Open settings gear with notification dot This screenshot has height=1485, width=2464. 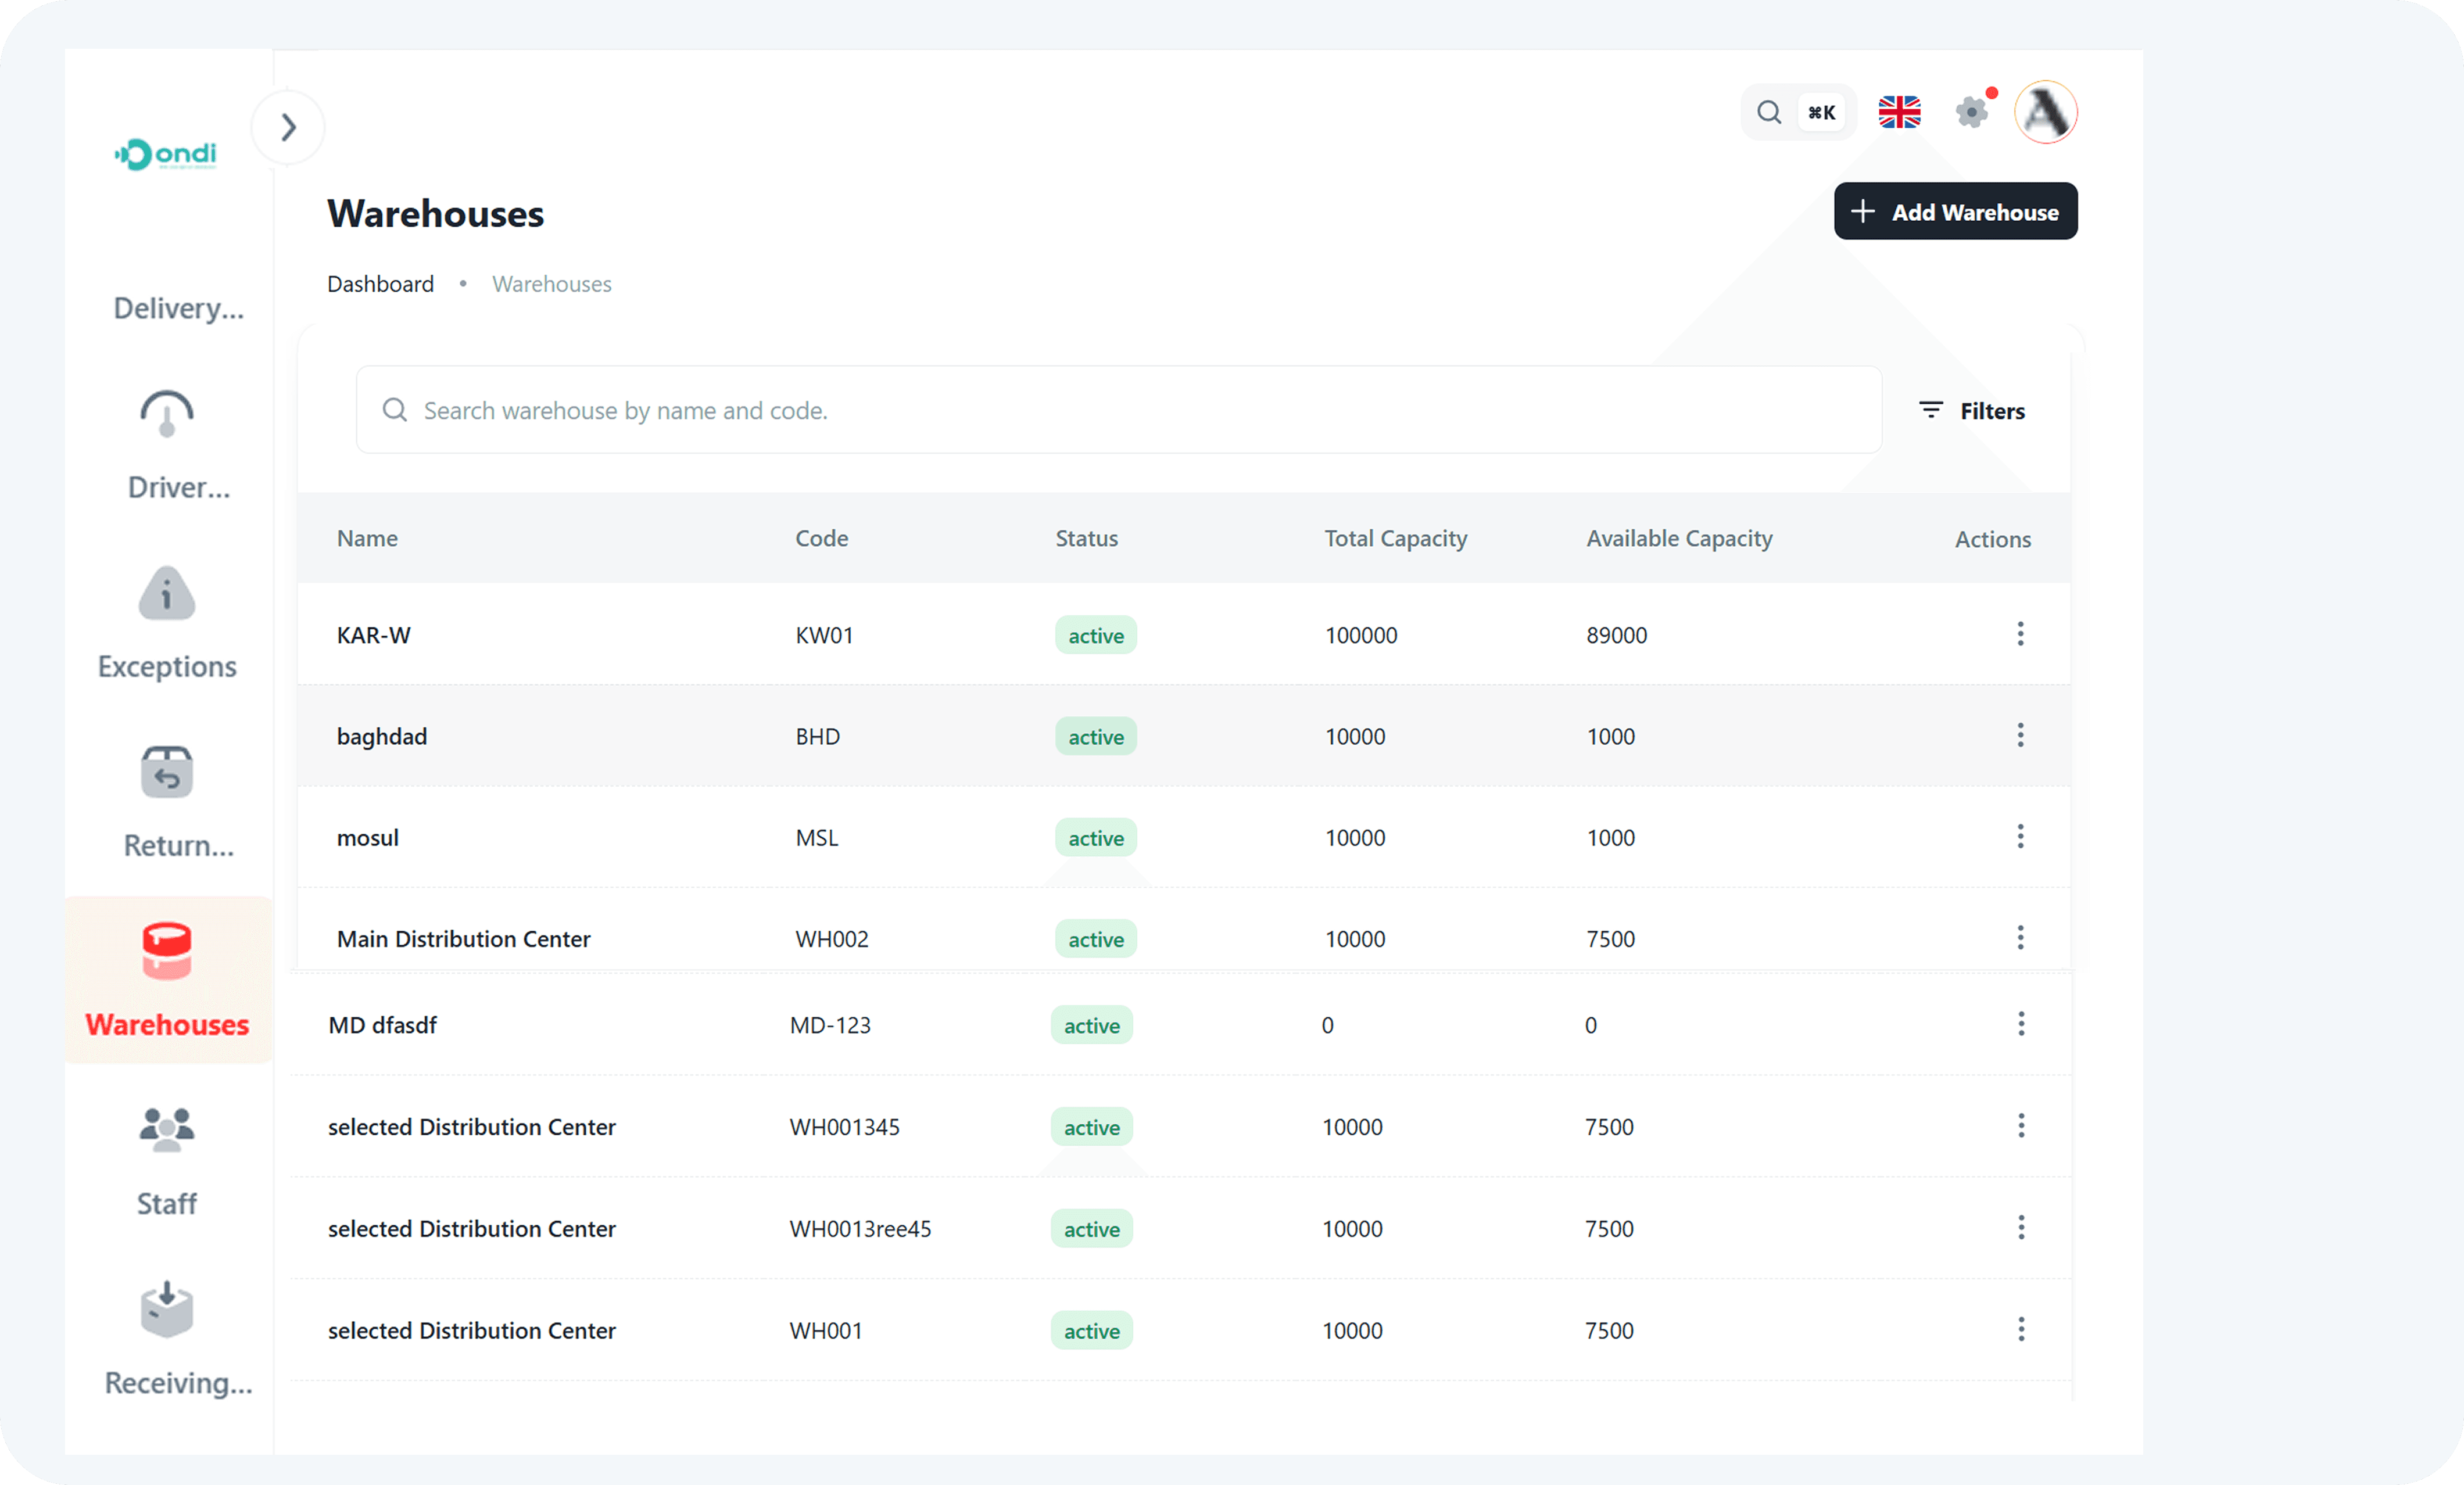click(x=1972, y=111)
